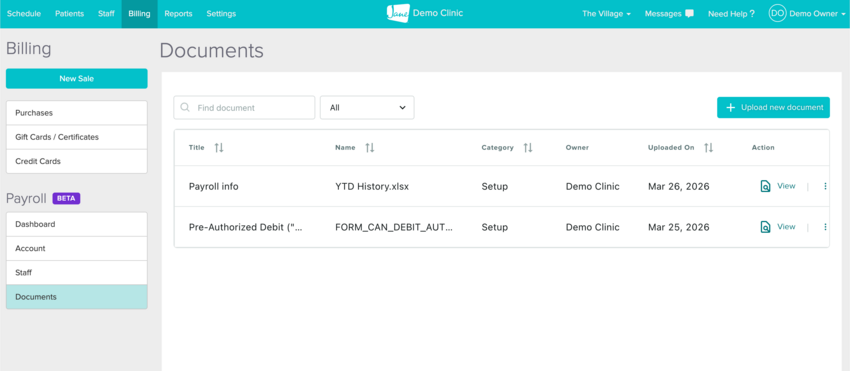This screenshot has width=850, height=371.
Task: Open Staff under Payroll sidebar
Action: 76,272
